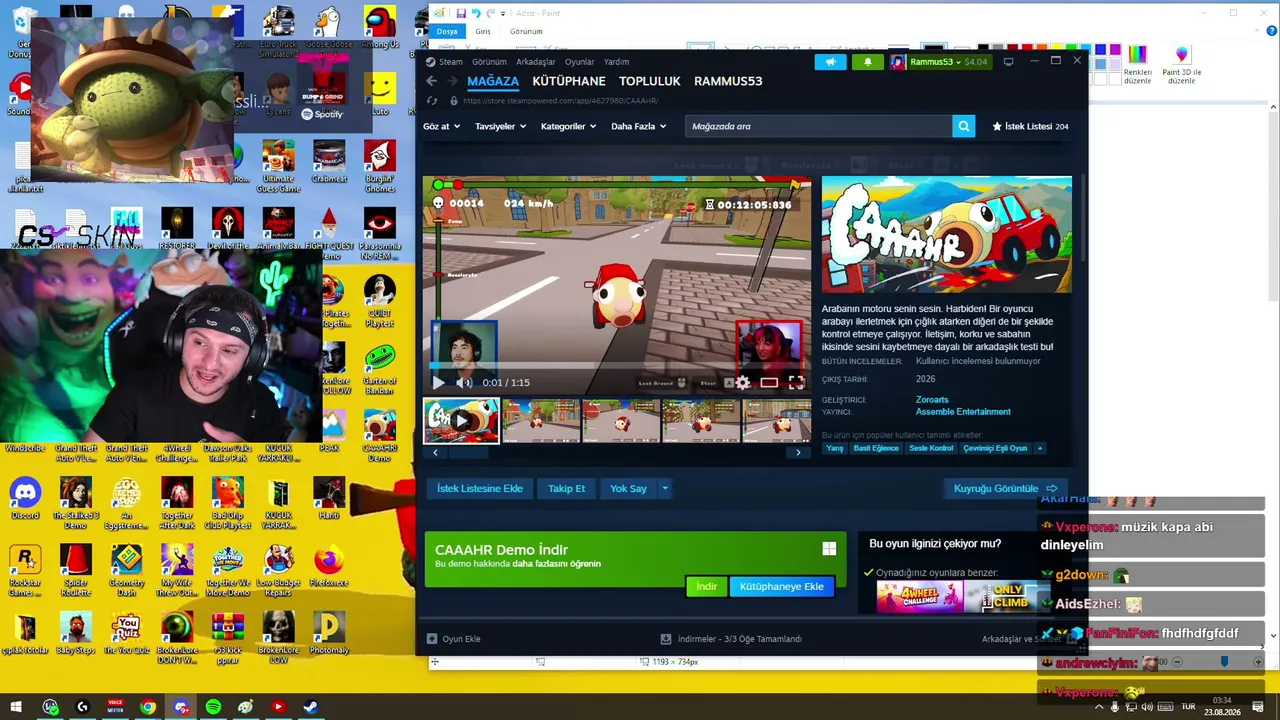The image size is (1280, 720).
Task: Open the 4Wheel Challenge similar game thumbnail
Action: pos(920,597)
